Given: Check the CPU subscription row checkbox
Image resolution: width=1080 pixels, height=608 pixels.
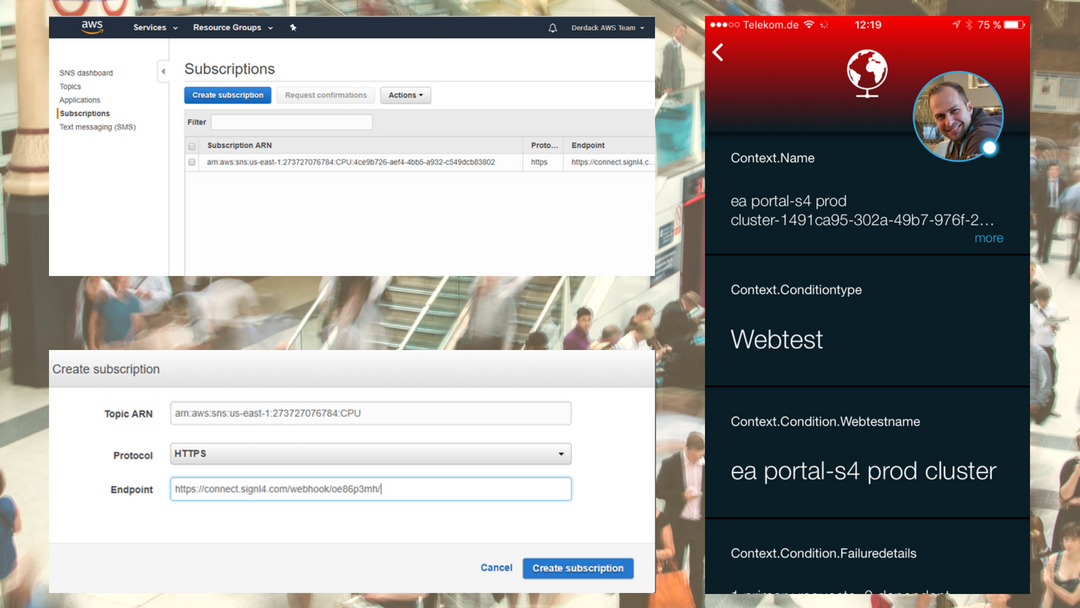Looking at the screenshot, I should 192,163.
